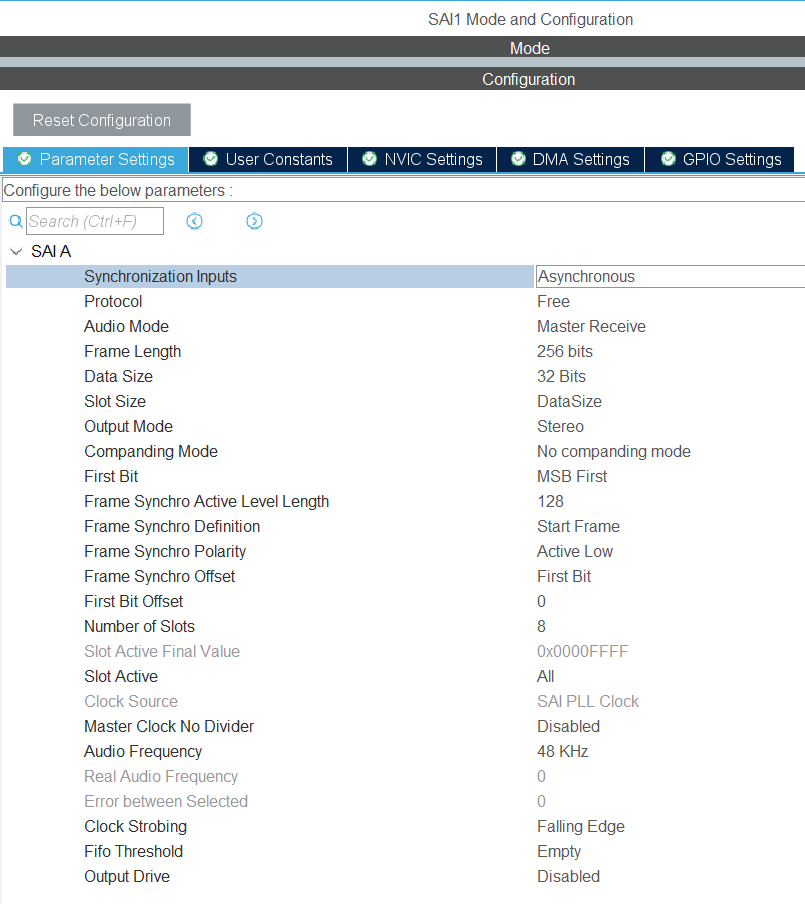
Task: Select Frame Synchro Definition label
Action: (172, 526)
